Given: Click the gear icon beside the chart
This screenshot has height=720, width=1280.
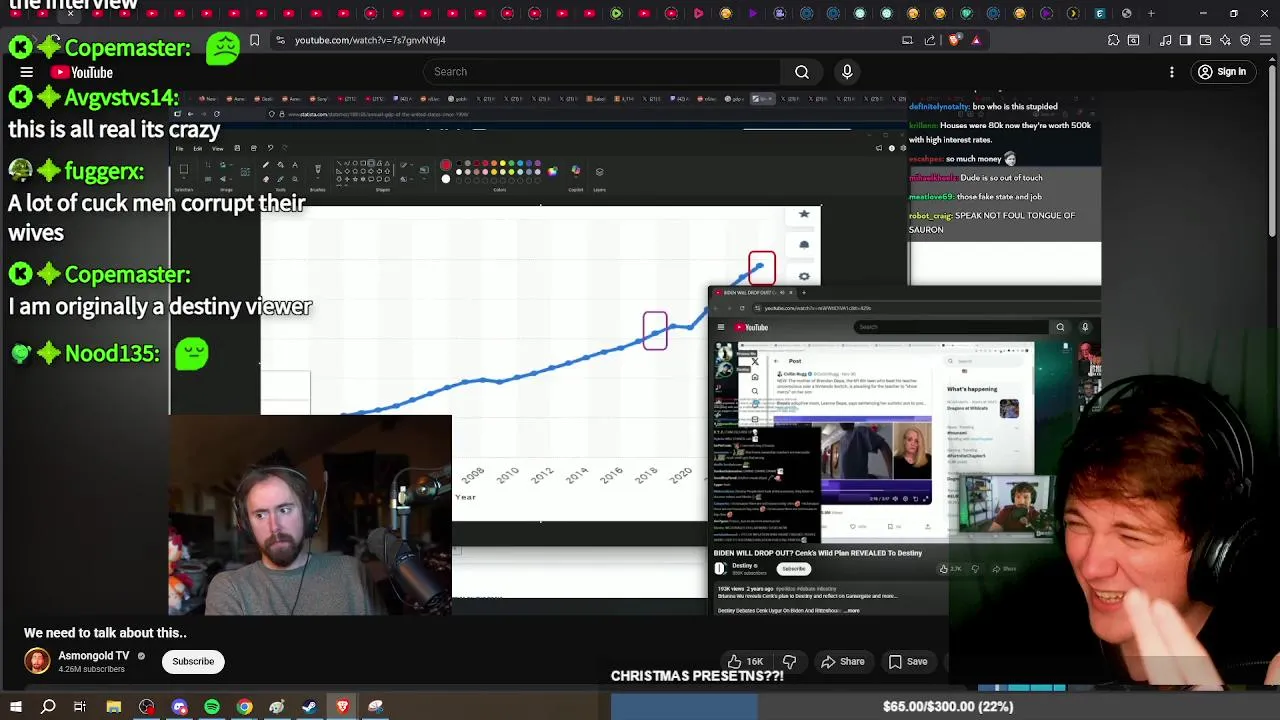Looking at the screenshot, I should [804, 276].
